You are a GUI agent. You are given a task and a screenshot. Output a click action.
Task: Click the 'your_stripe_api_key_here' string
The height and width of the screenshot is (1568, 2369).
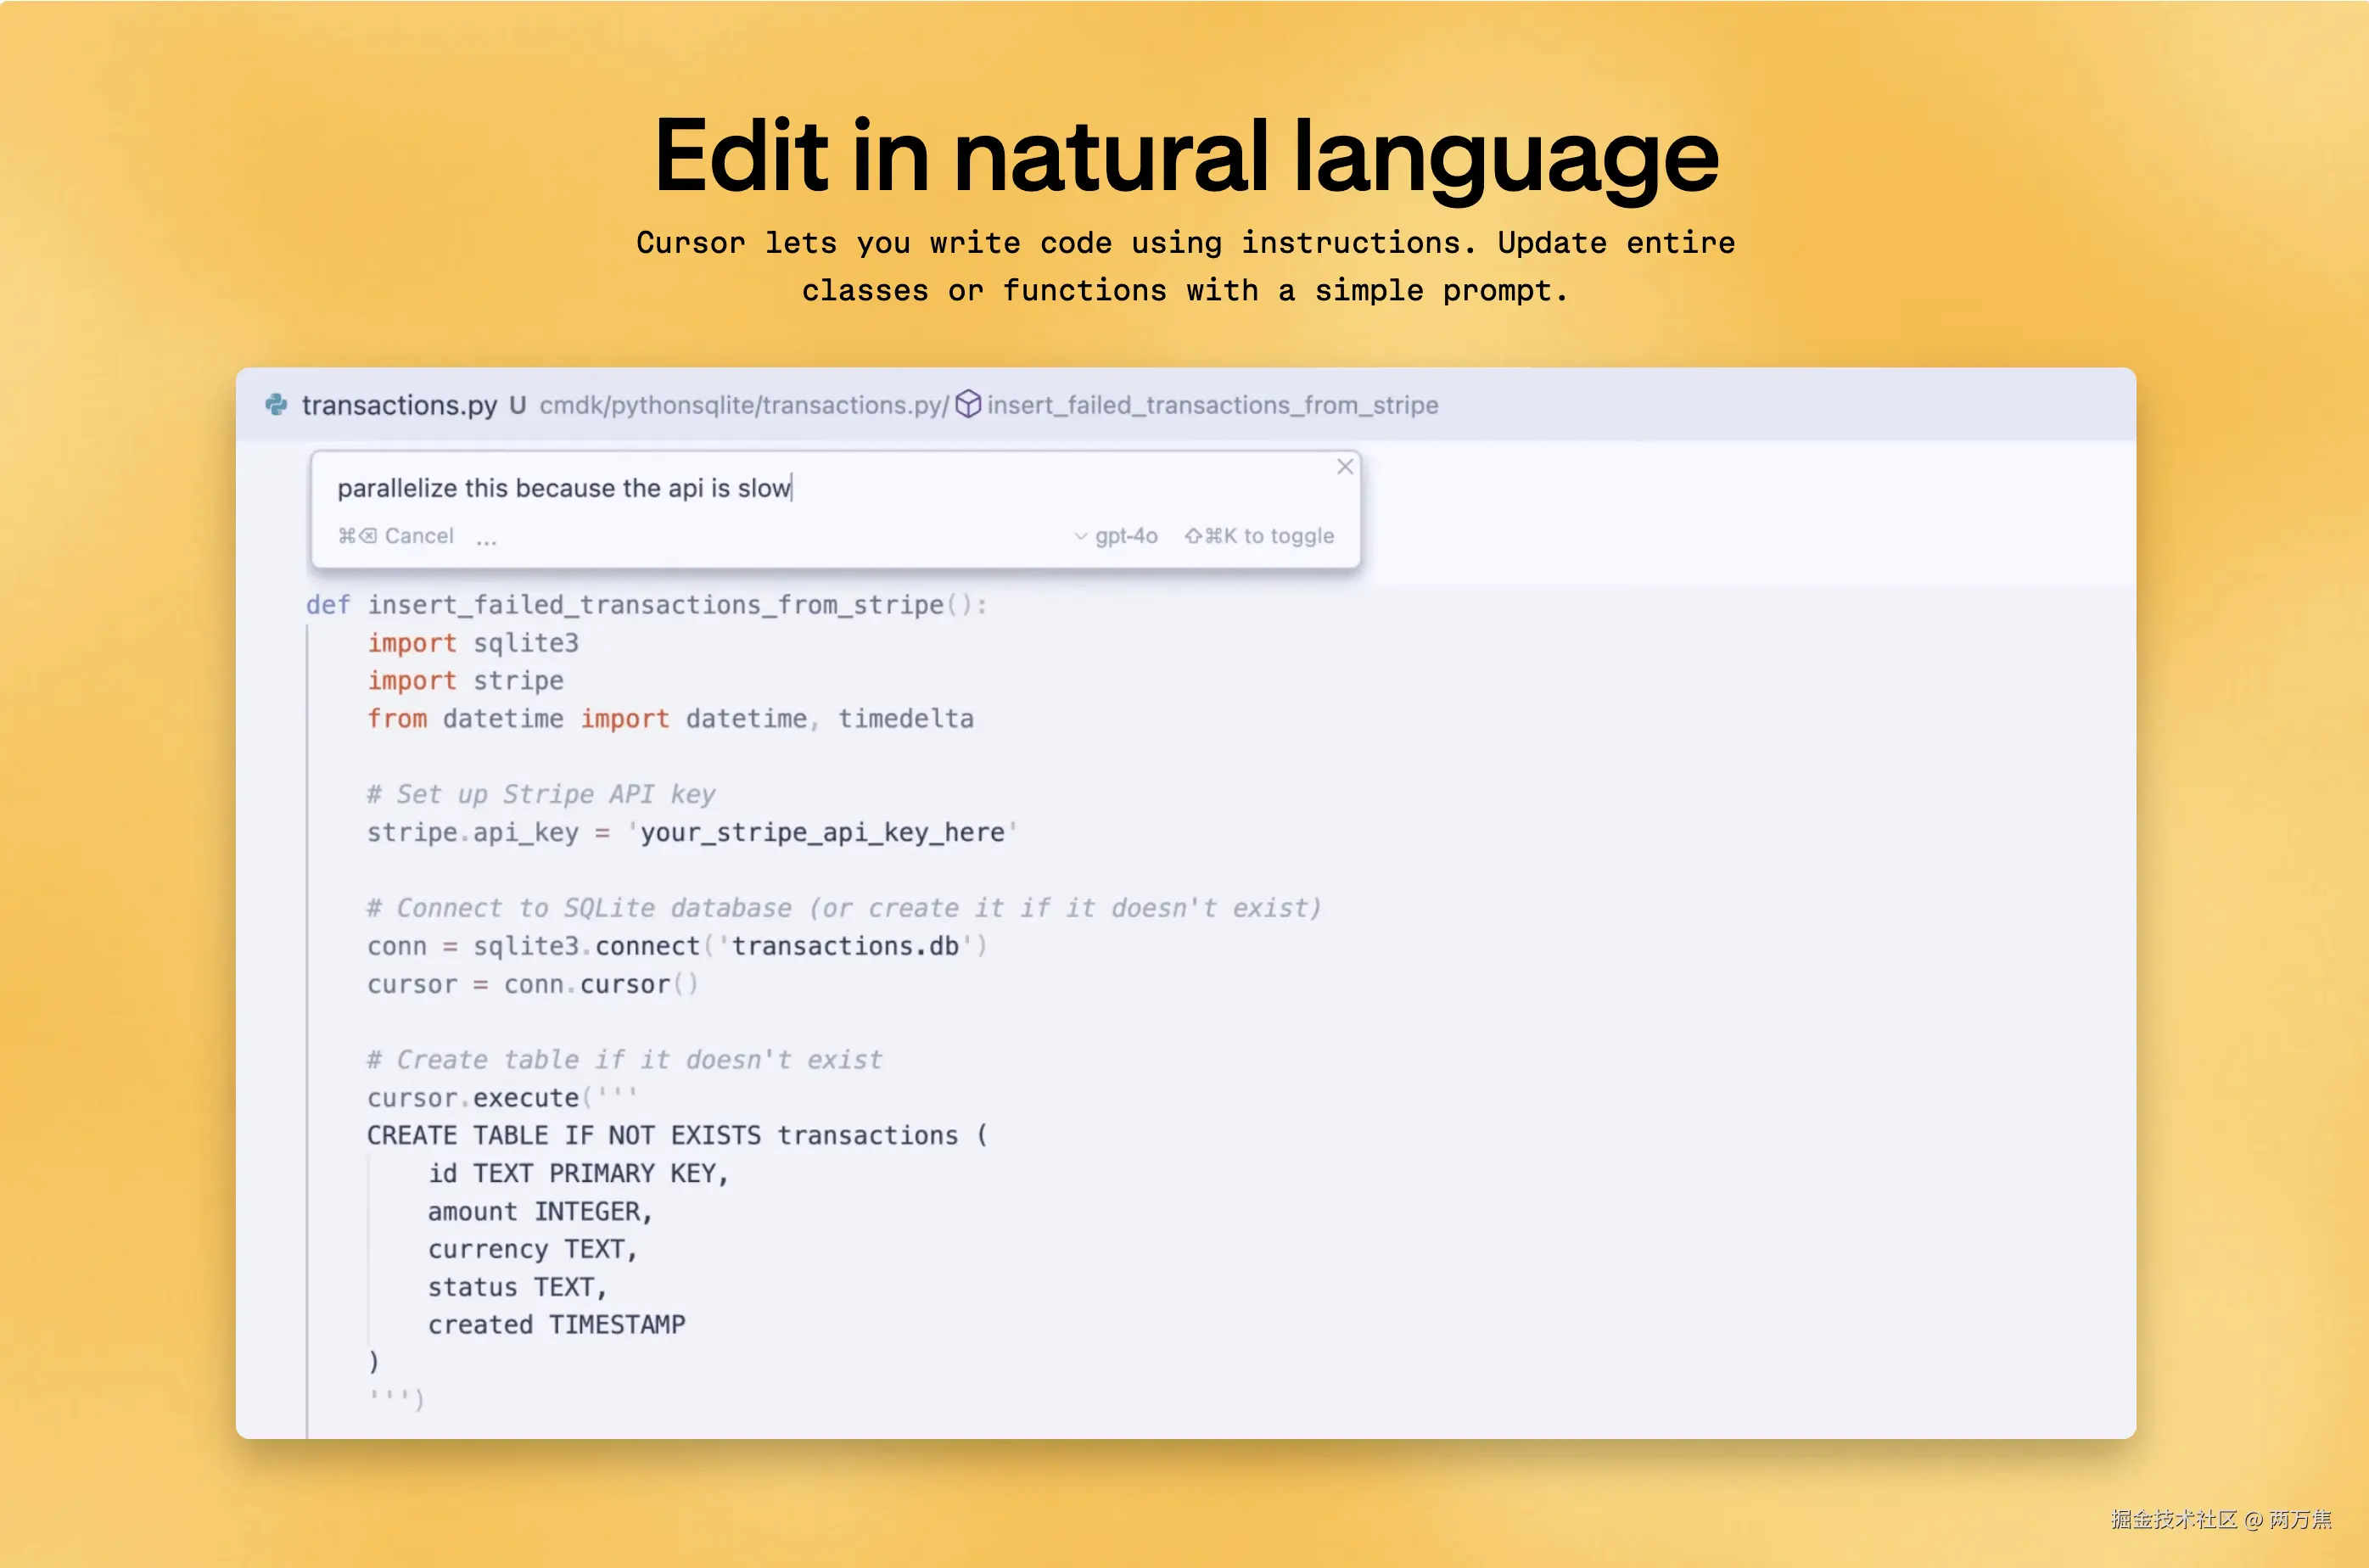[x=821, y=832]
